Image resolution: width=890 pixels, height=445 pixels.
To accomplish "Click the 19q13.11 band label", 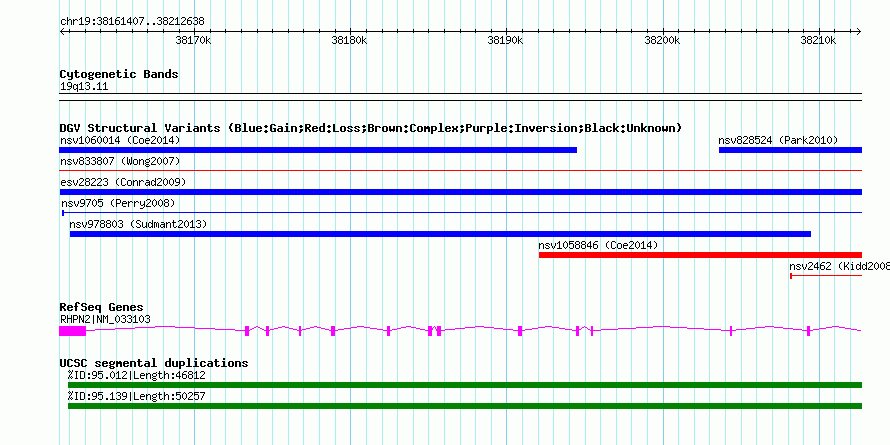I will 84,87.
